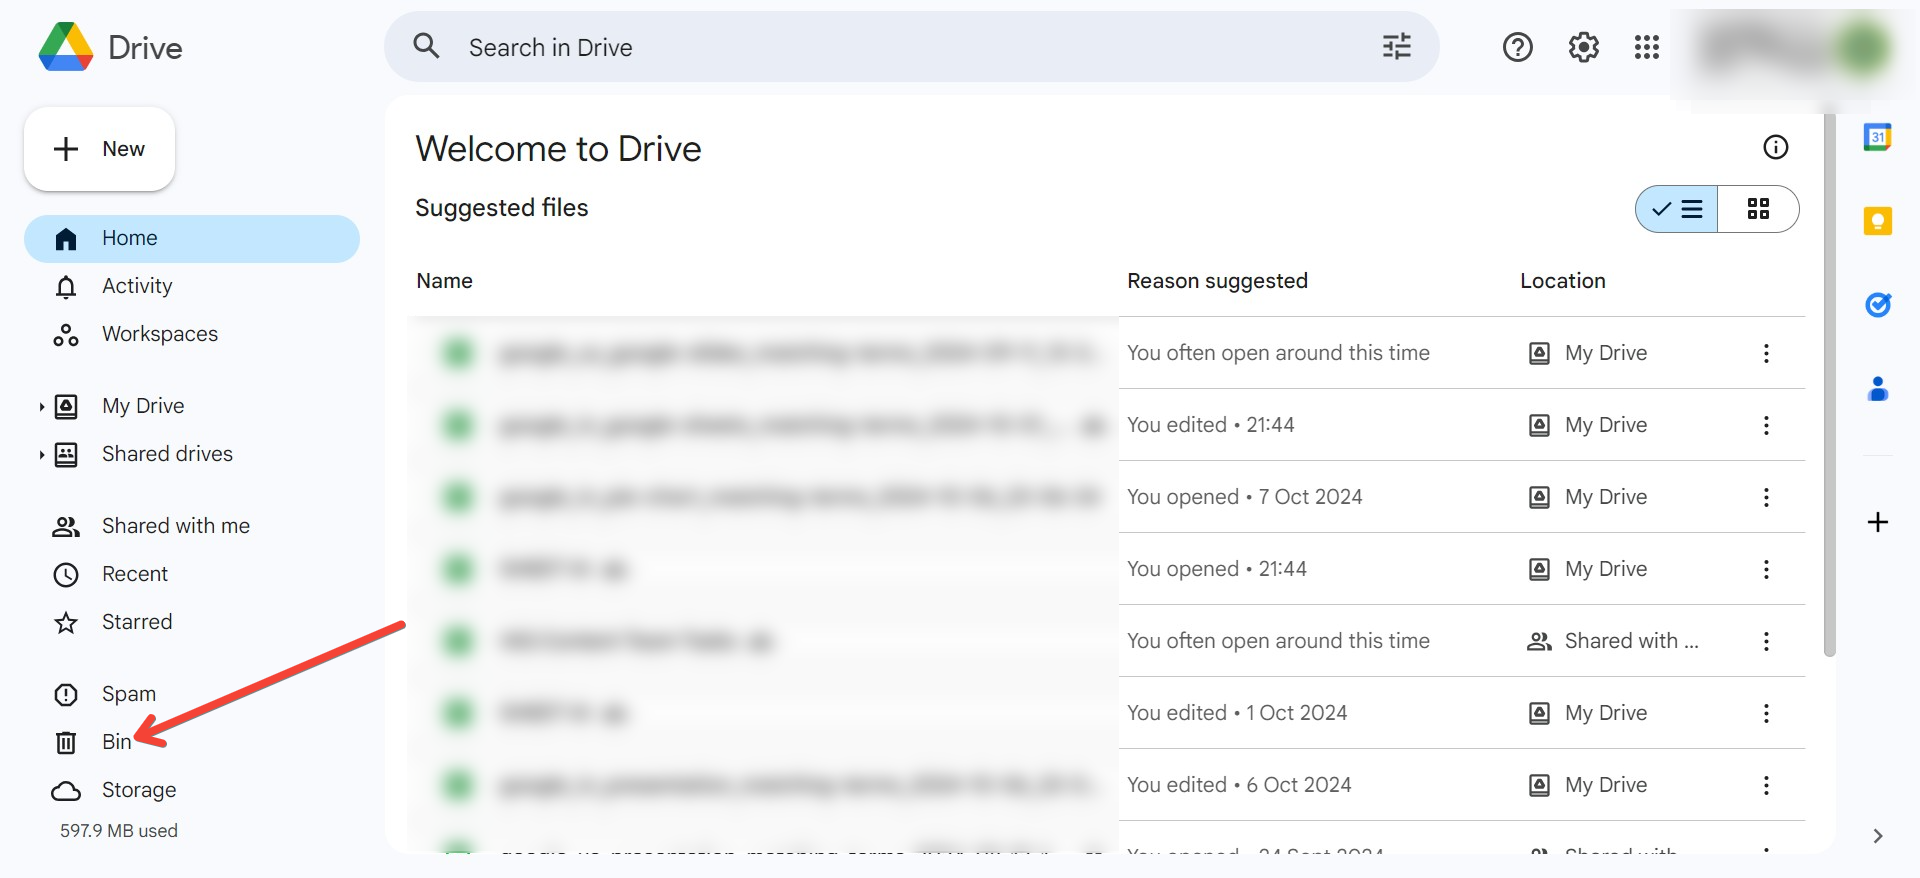
Task: Click the Help question mark icon
Action: (x=1517, y=47)
